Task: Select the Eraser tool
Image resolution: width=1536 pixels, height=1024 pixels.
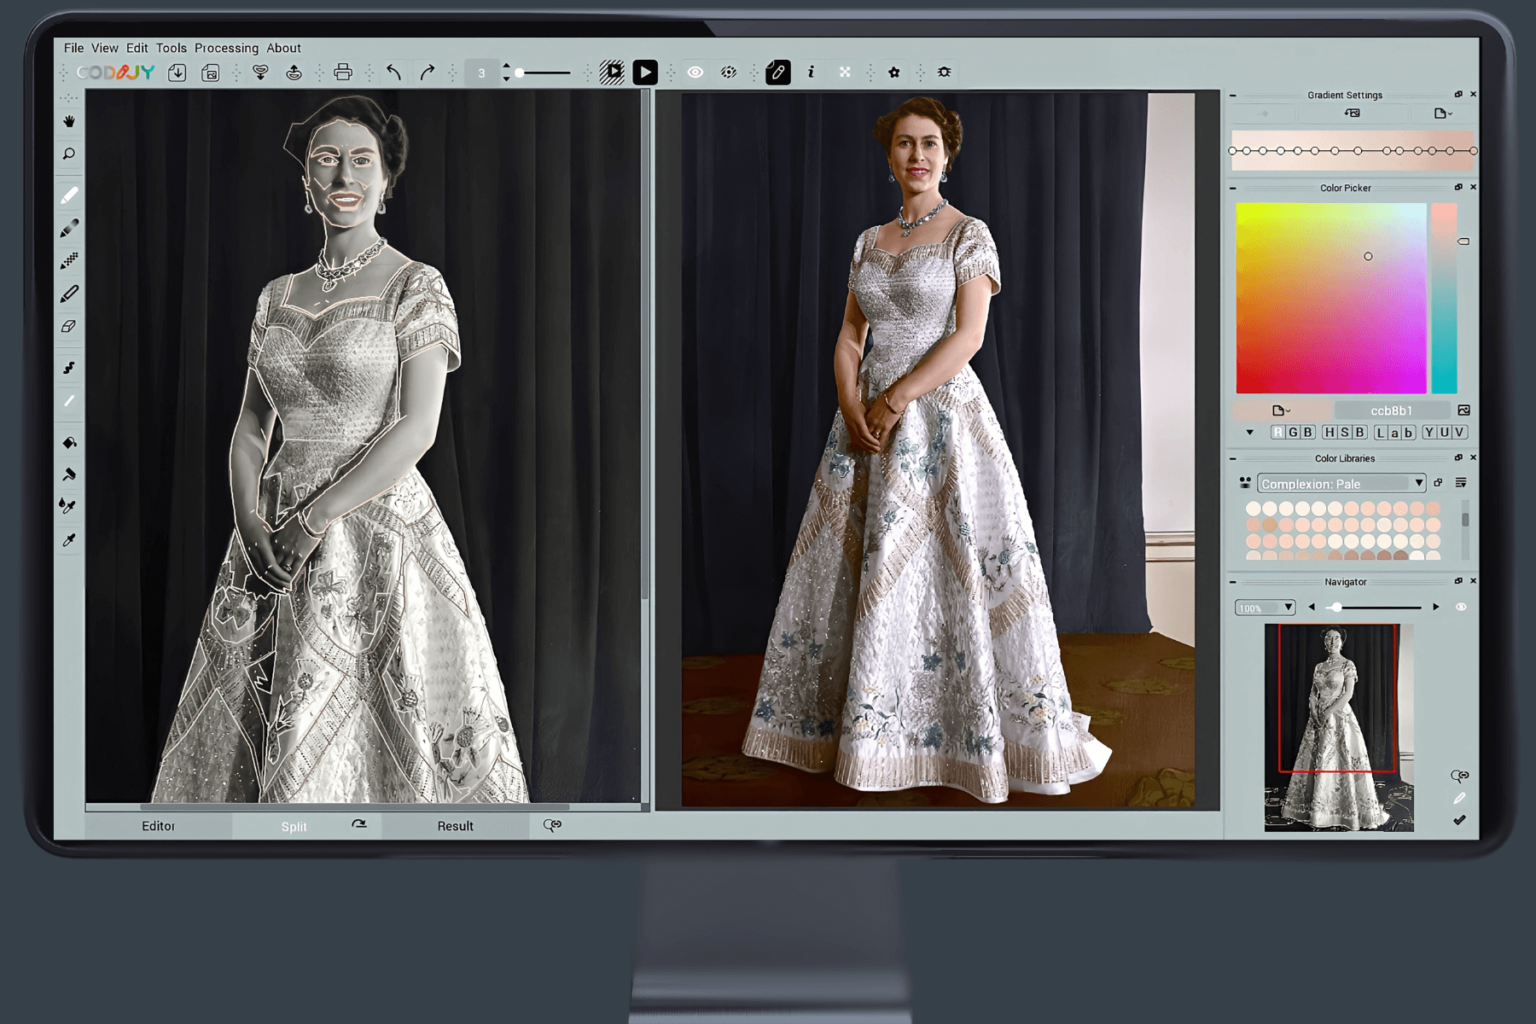Action: point(69,324)
